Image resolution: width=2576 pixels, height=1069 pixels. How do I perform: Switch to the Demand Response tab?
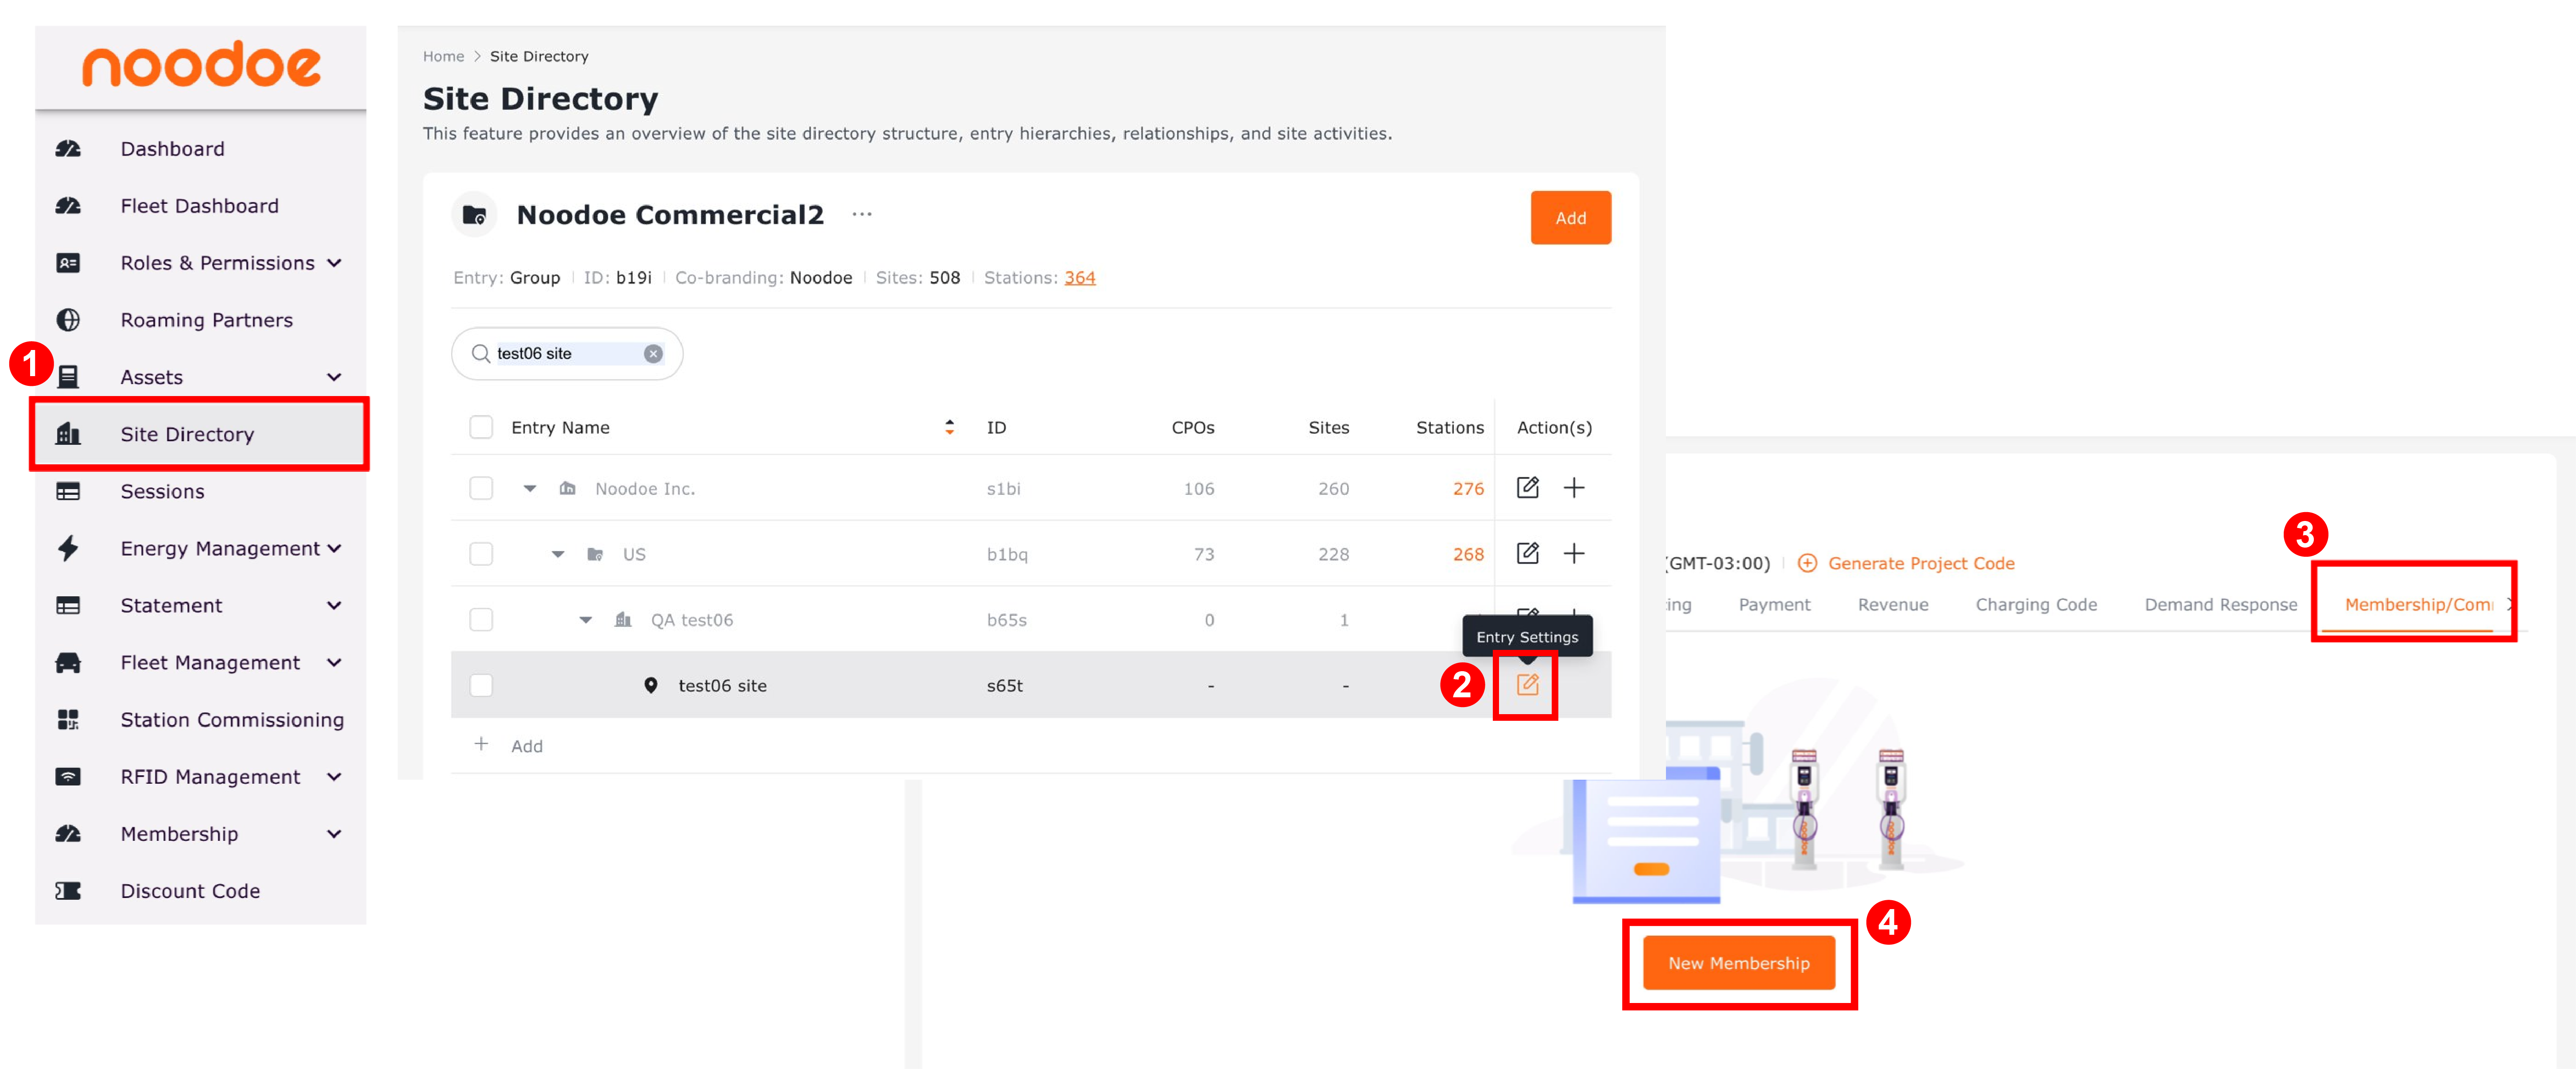click(2220, 605)
